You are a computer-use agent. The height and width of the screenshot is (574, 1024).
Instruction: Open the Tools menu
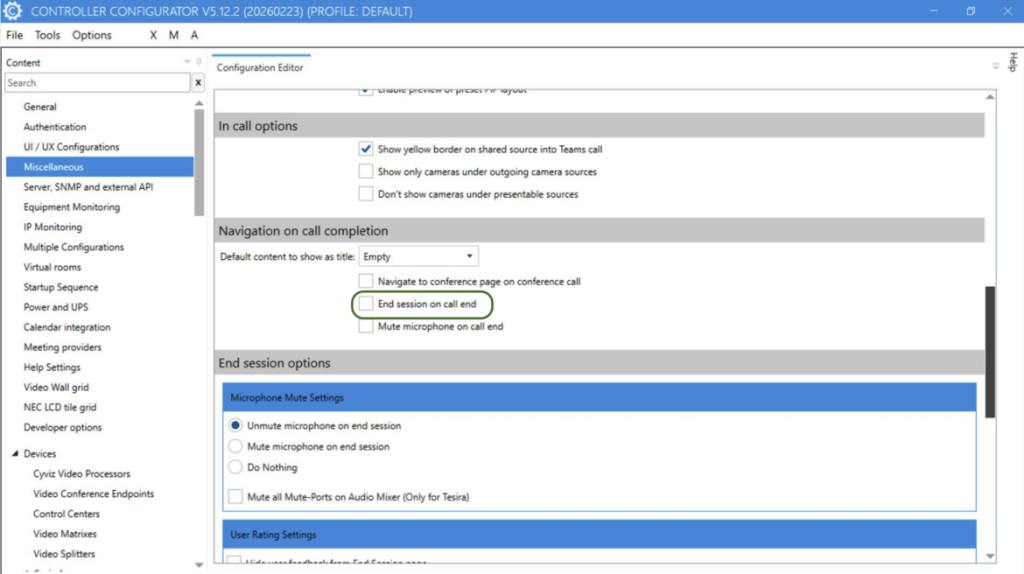click(x=48, y=35)
